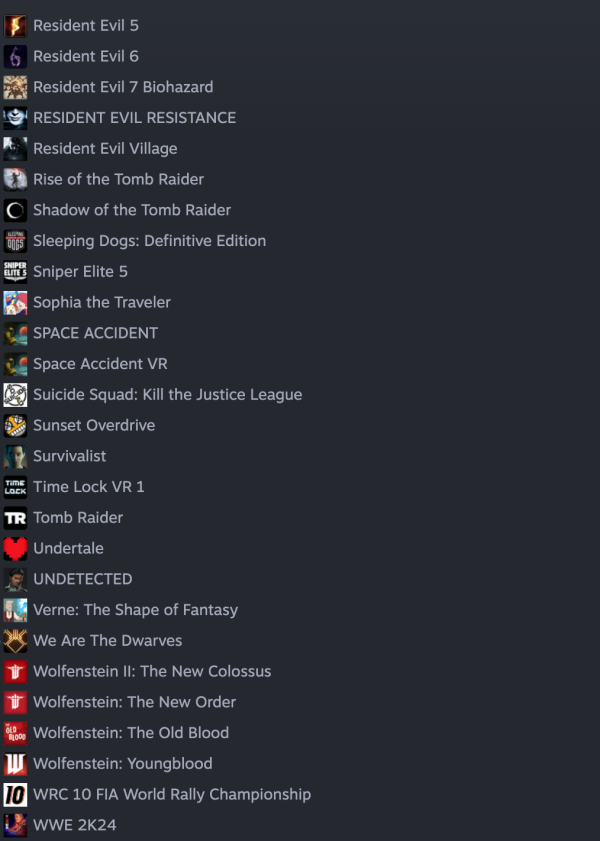Image resolution: width=600 pixels, height=841 pixels.
Task: Click the Shadow of the Tomb Raider eclipse icon
Action: tap(15, 210)
